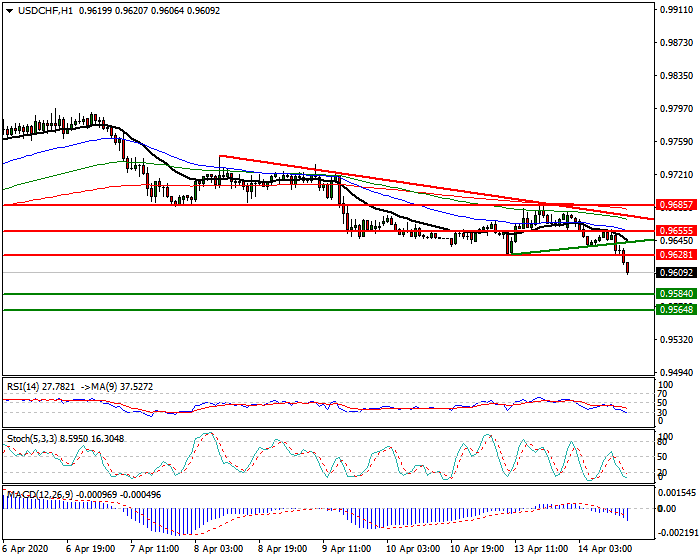
Task: Click the green 0.95840 support price label
Action: pyautogui.click(x=676, y=294)
